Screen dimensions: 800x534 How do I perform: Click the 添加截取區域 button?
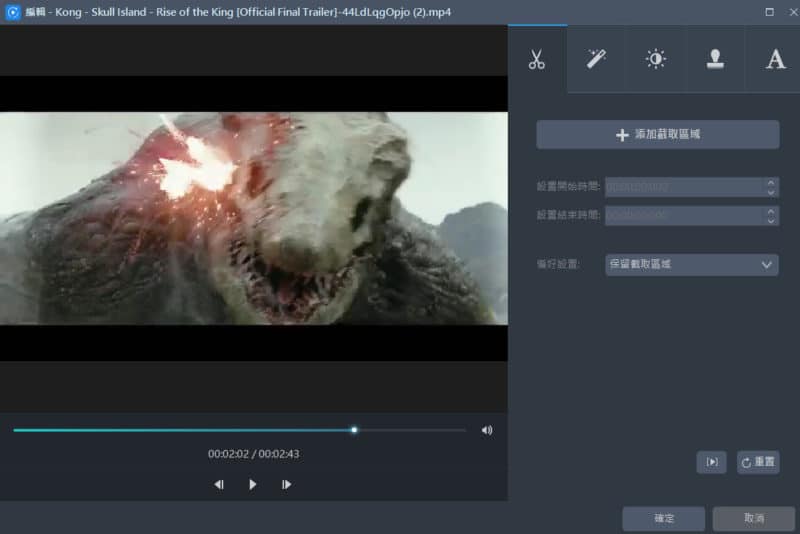658,135
